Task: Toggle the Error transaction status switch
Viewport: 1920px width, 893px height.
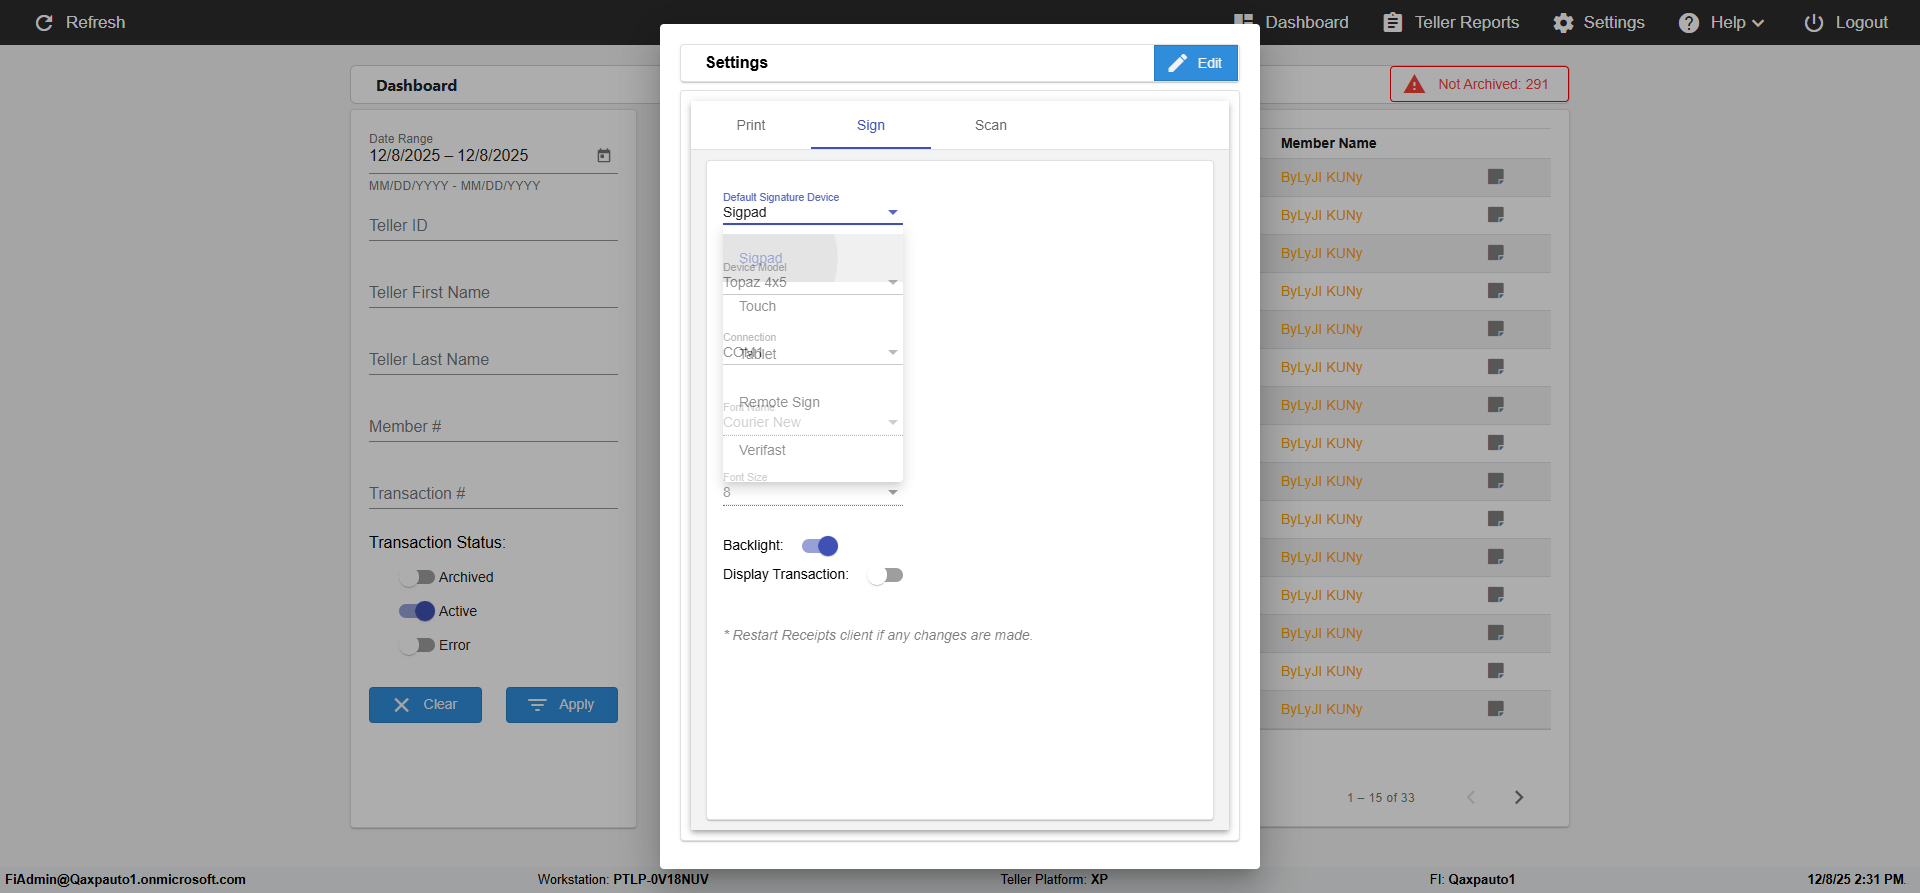Action: pos(417,645)
